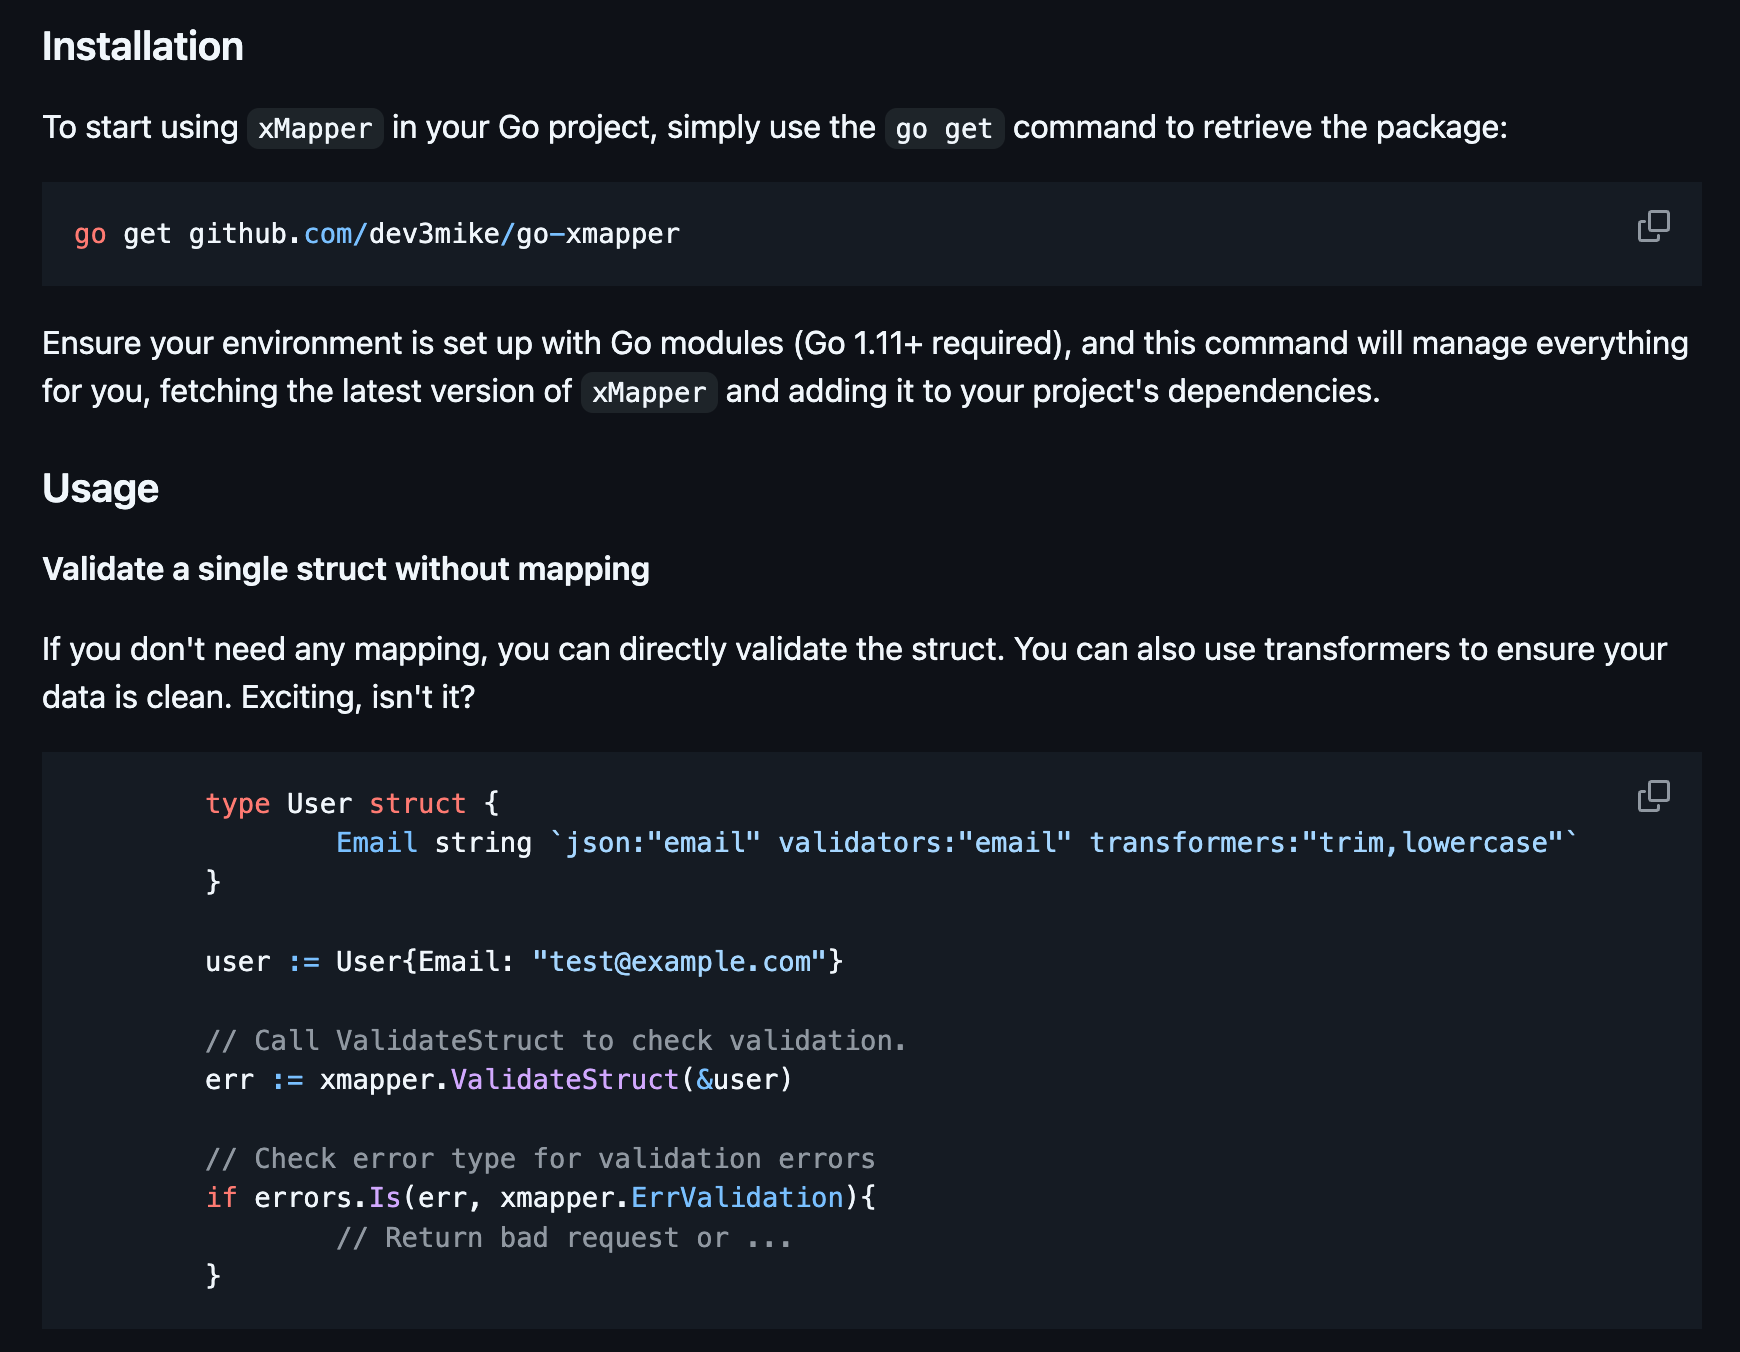
Task: Click the 'Check error type for validation errors' comment
Action: 540,1158
